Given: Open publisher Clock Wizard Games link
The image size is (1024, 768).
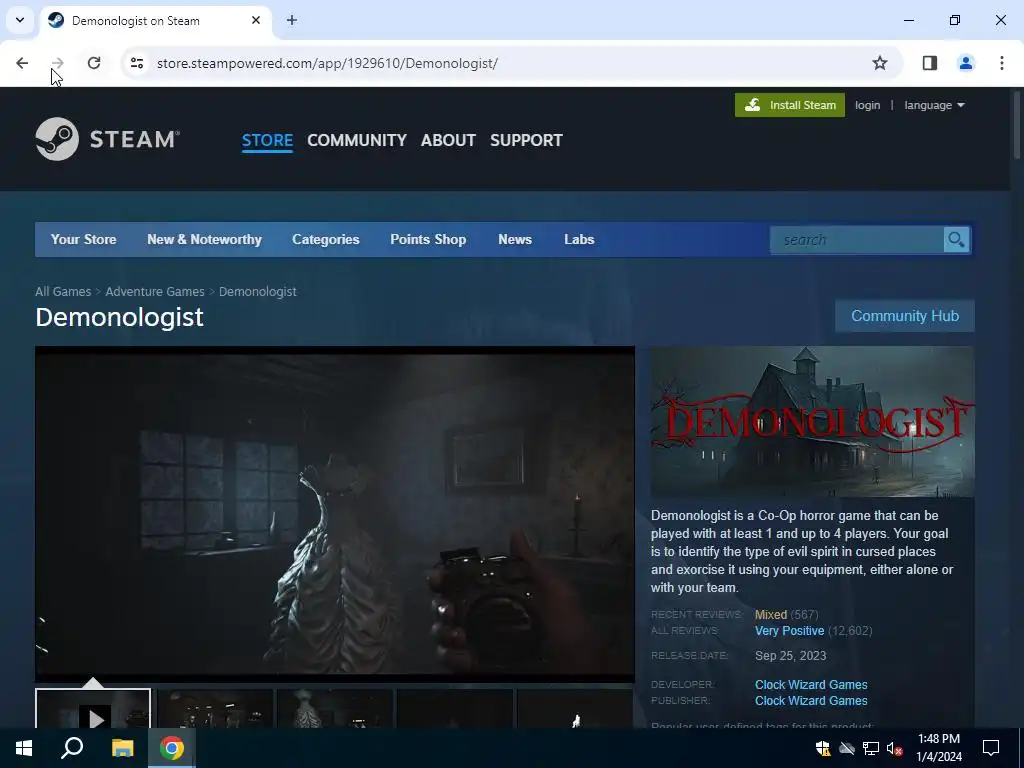Looking at the screenshot, I should point(811,701).
